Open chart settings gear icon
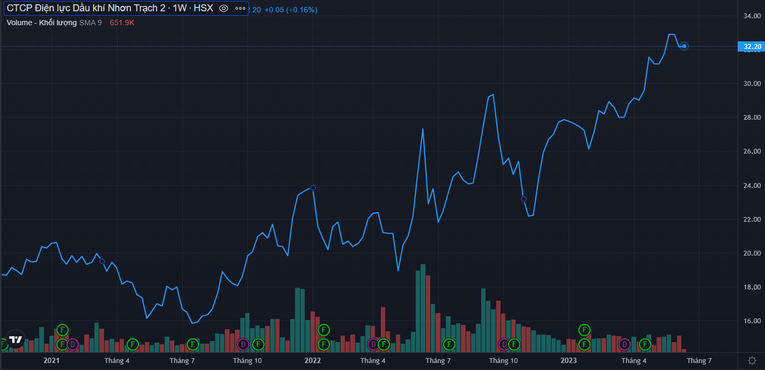This screenshot has height=370, width=765. [x=752, y=361]
